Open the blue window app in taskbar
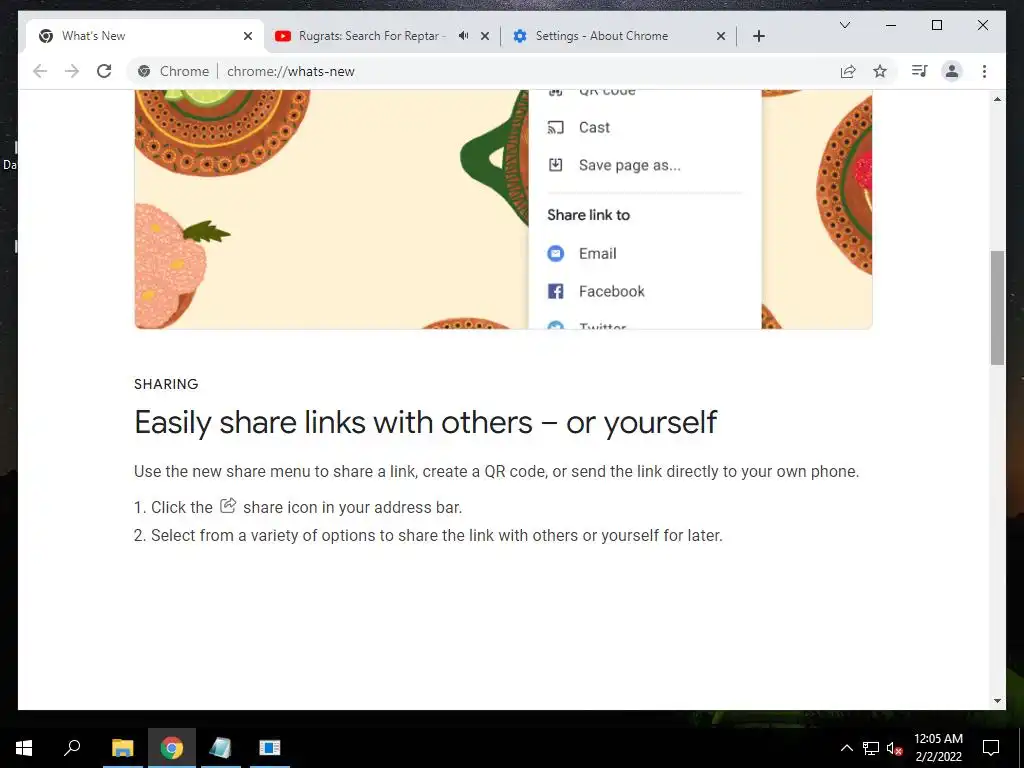The width and height of the screenshot is (1024, 768). click(270, 748)
